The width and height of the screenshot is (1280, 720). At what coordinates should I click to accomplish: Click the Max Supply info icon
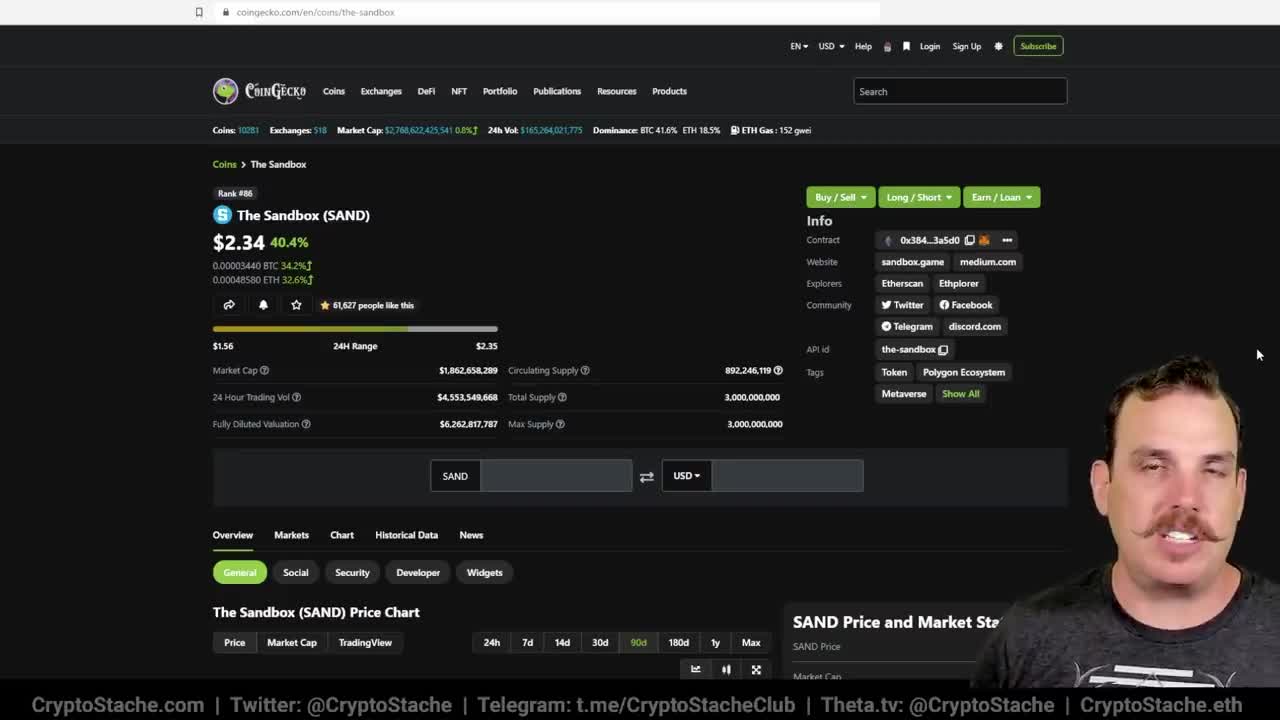[x=560, y=424]
